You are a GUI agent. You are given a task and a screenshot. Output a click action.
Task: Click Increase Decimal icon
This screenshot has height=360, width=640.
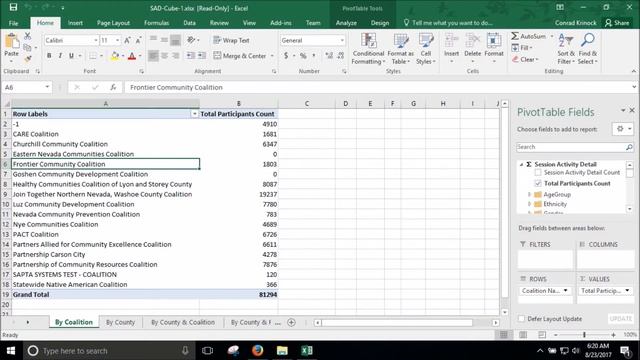(329, 56)
